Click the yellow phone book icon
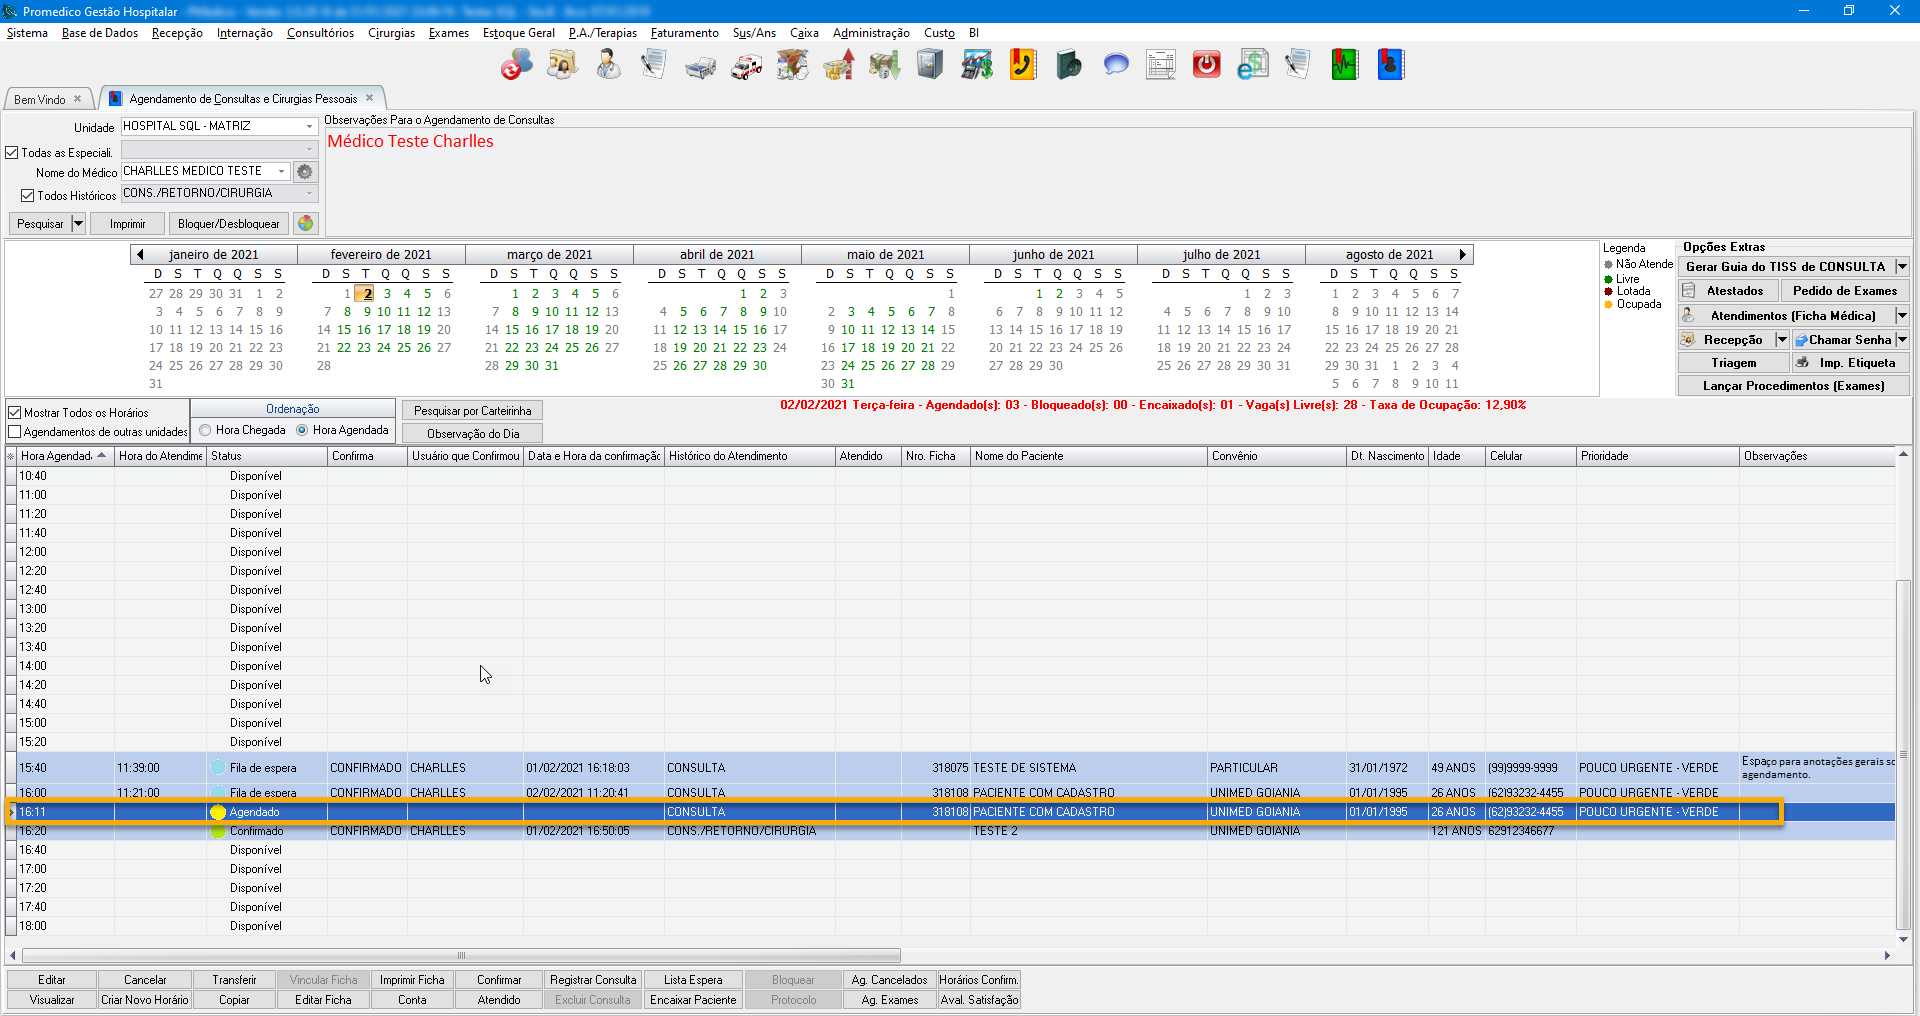Screen dimensions: 1920x1016 (1022, 66)
